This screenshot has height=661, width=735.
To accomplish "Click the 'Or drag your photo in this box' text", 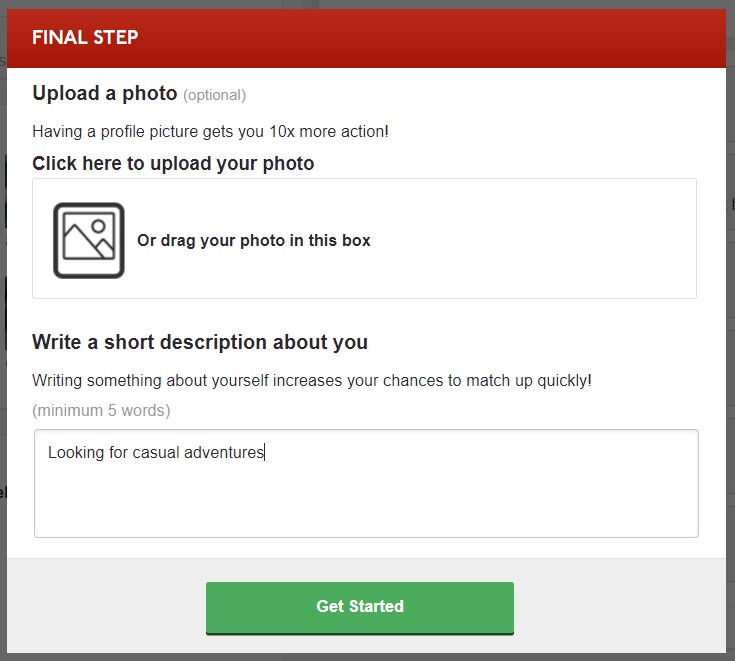I will click(x=253, y=240).
